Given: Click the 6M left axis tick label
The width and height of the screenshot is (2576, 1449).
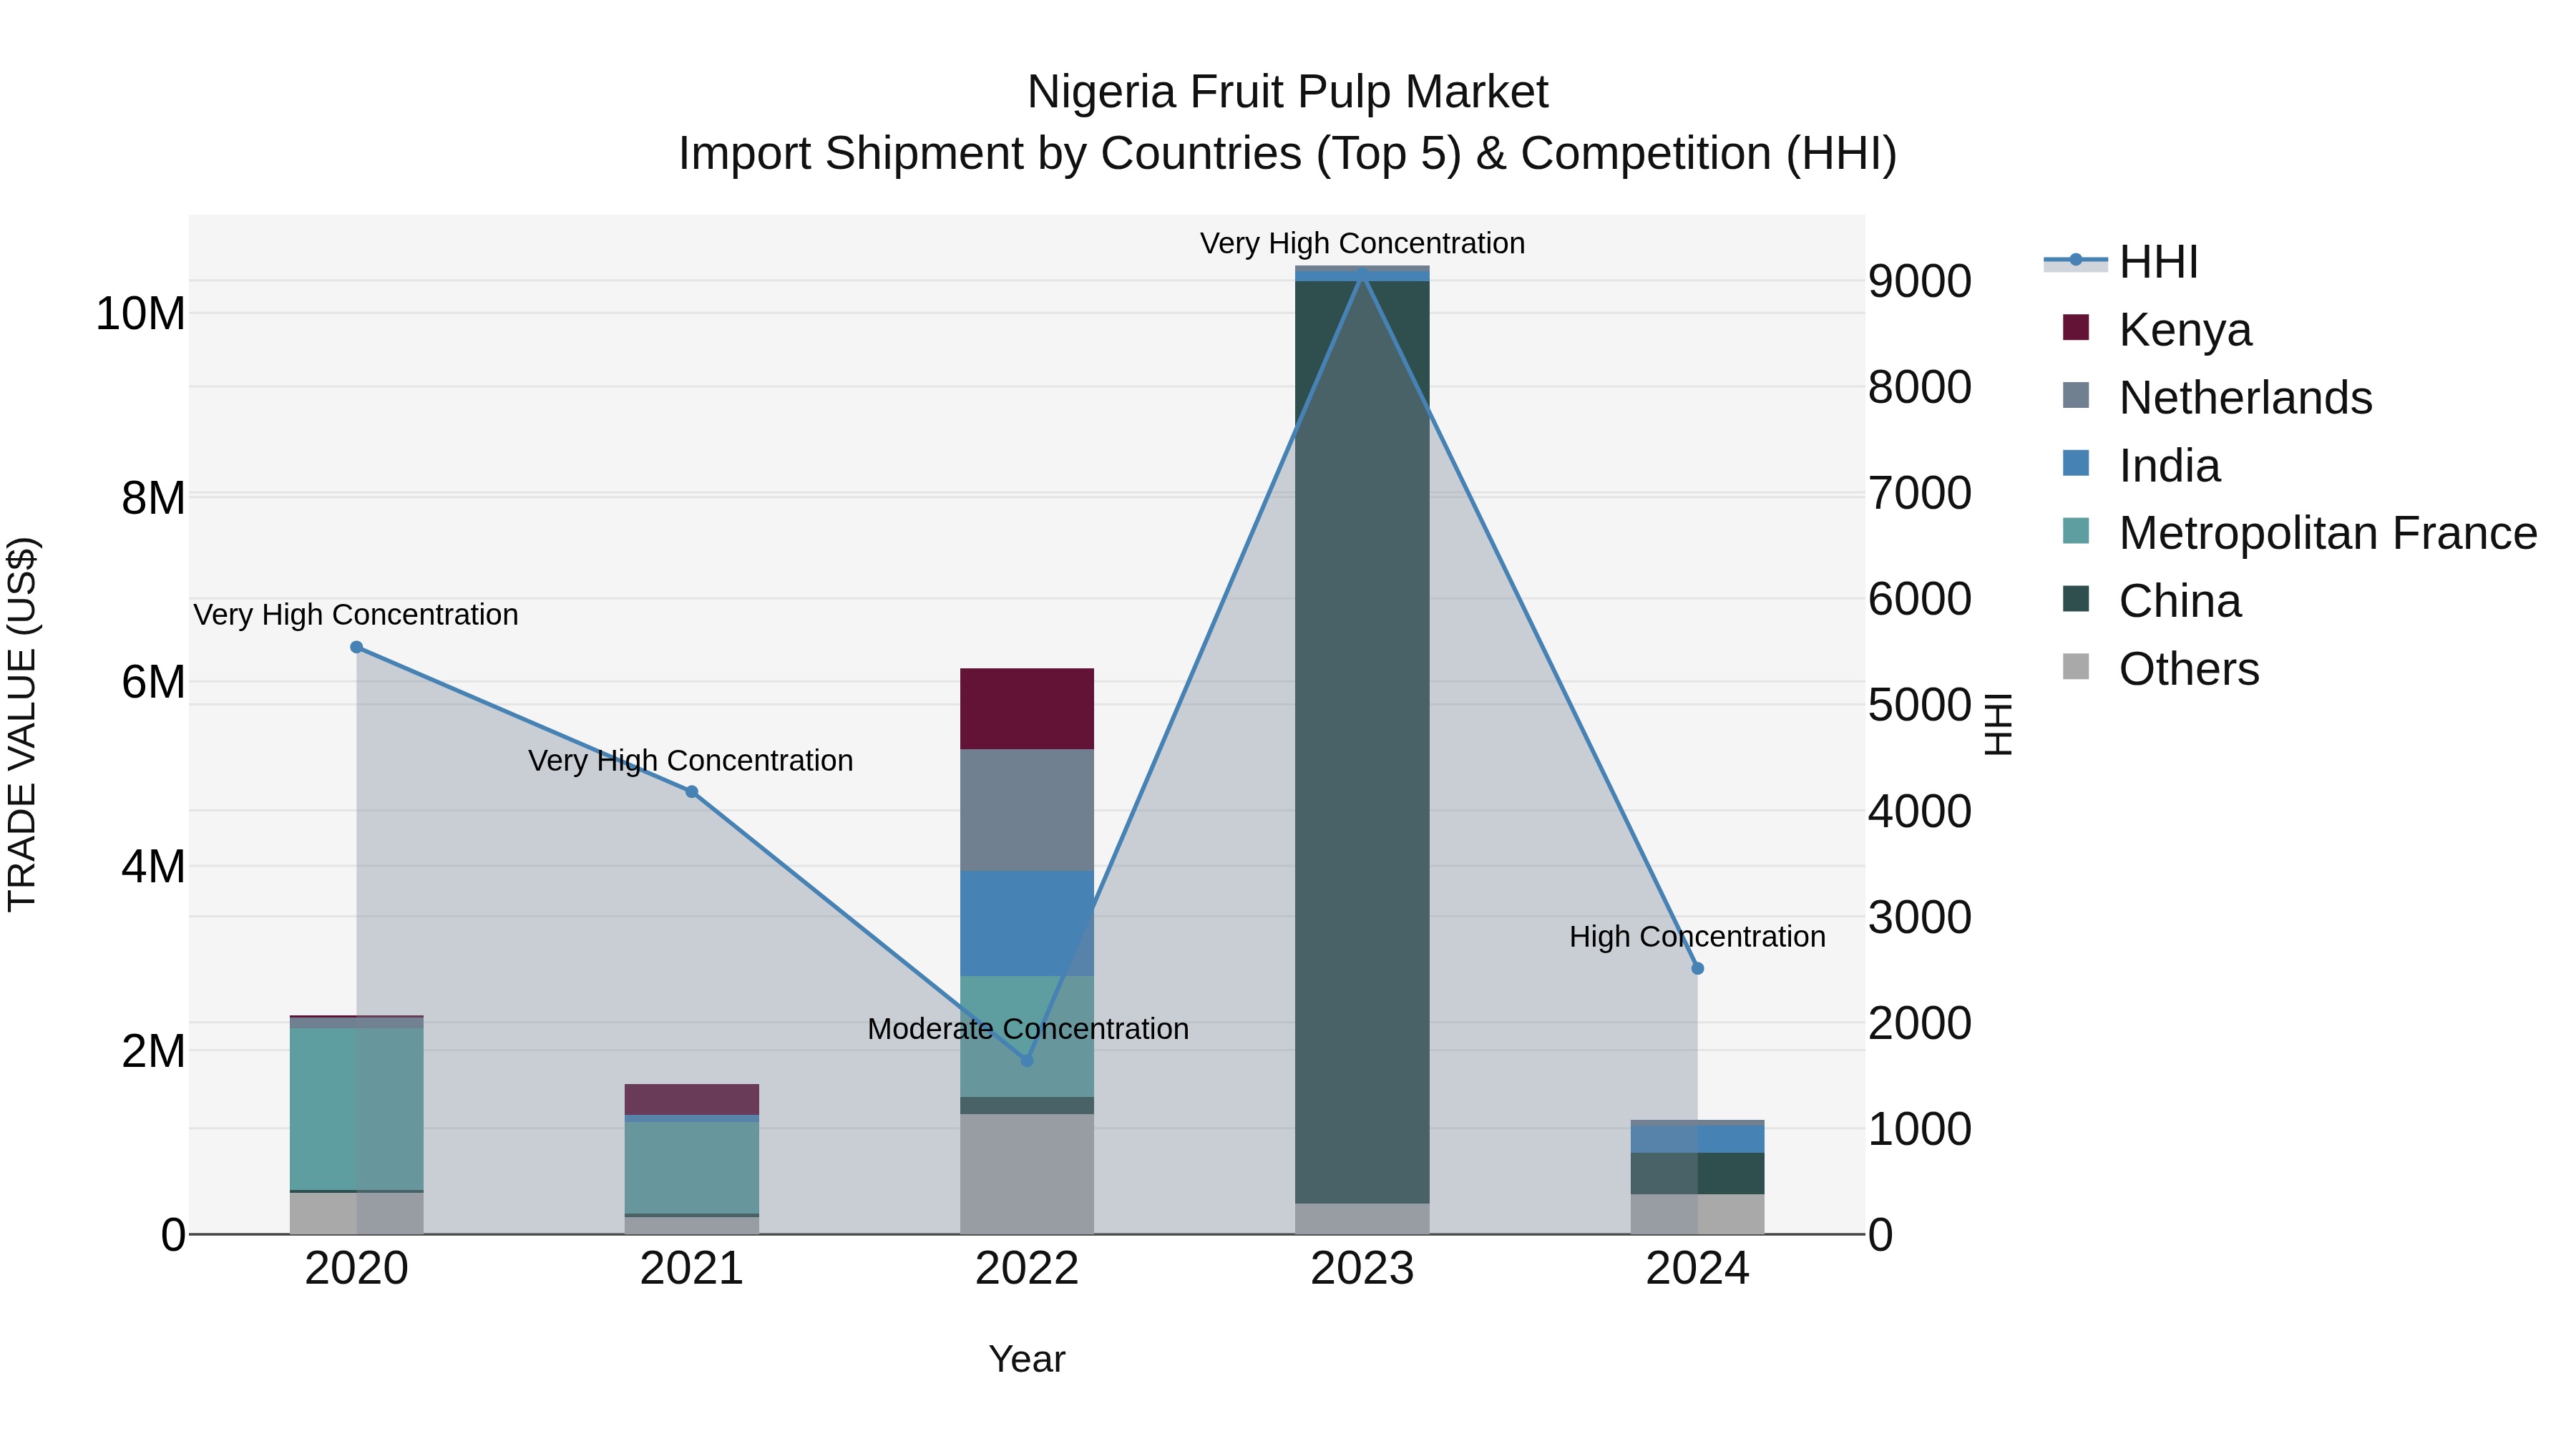Looking at the screenshot, I should pyautogui.click(x=153, y=682).
